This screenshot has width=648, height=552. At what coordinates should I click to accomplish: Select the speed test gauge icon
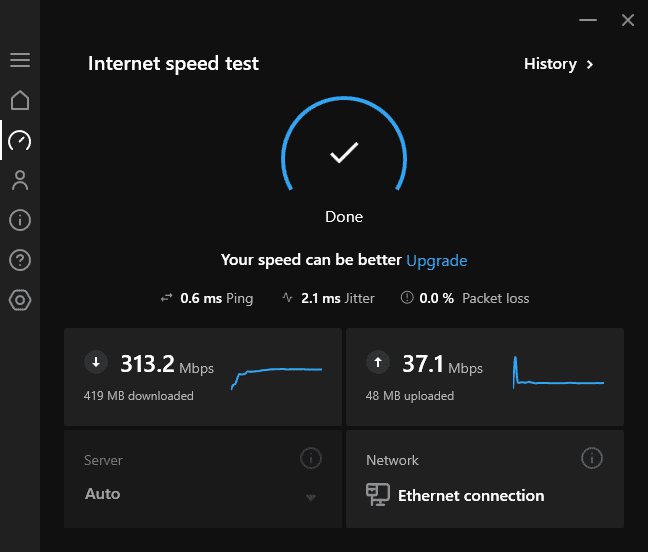click(20, 140)
